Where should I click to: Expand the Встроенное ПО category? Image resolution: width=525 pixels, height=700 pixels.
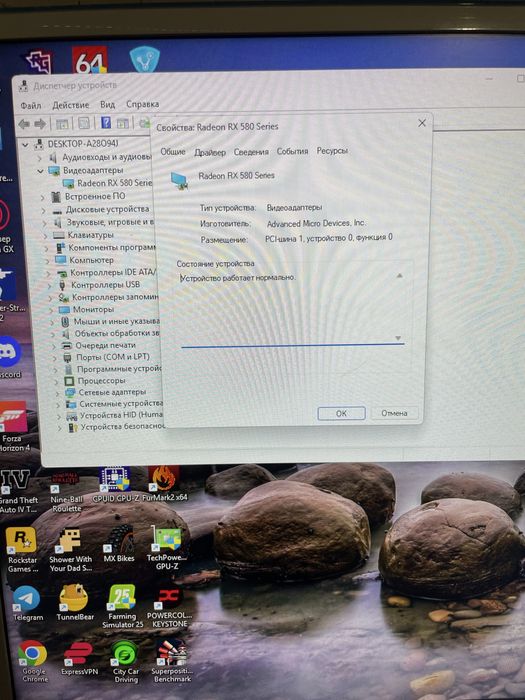(43, 197)
